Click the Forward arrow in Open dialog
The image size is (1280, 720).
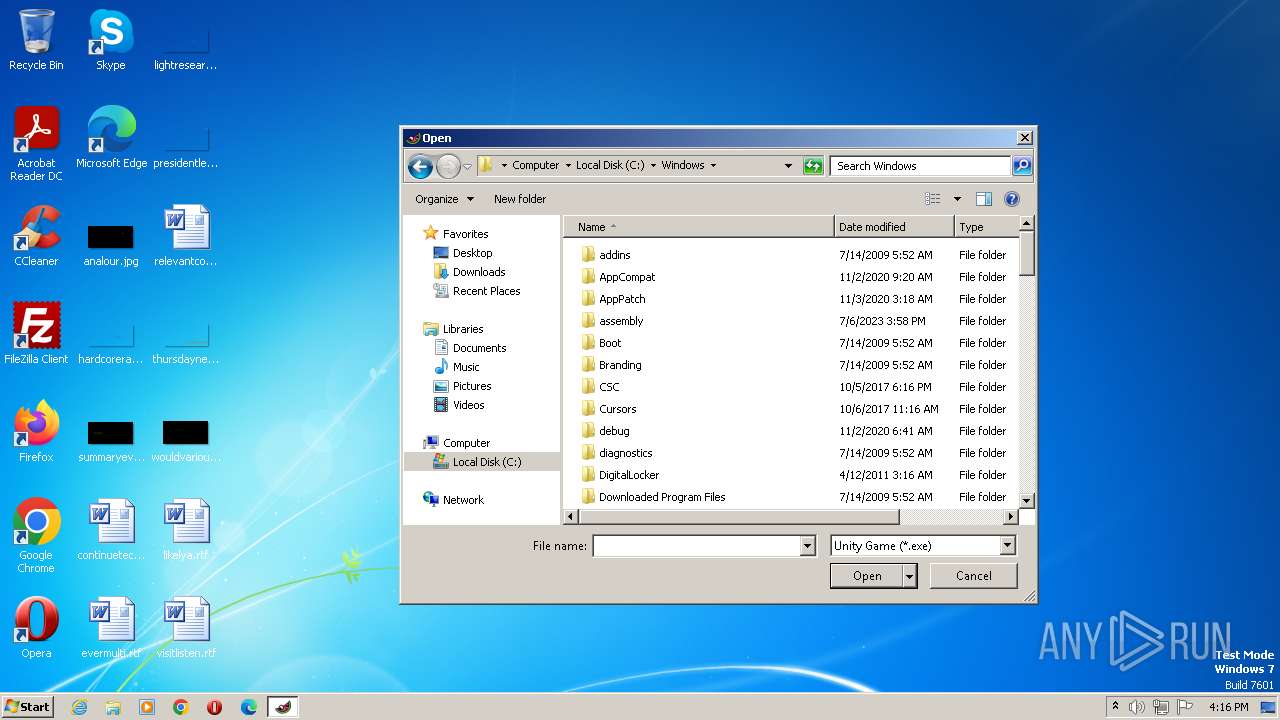[x=448, y=166]
